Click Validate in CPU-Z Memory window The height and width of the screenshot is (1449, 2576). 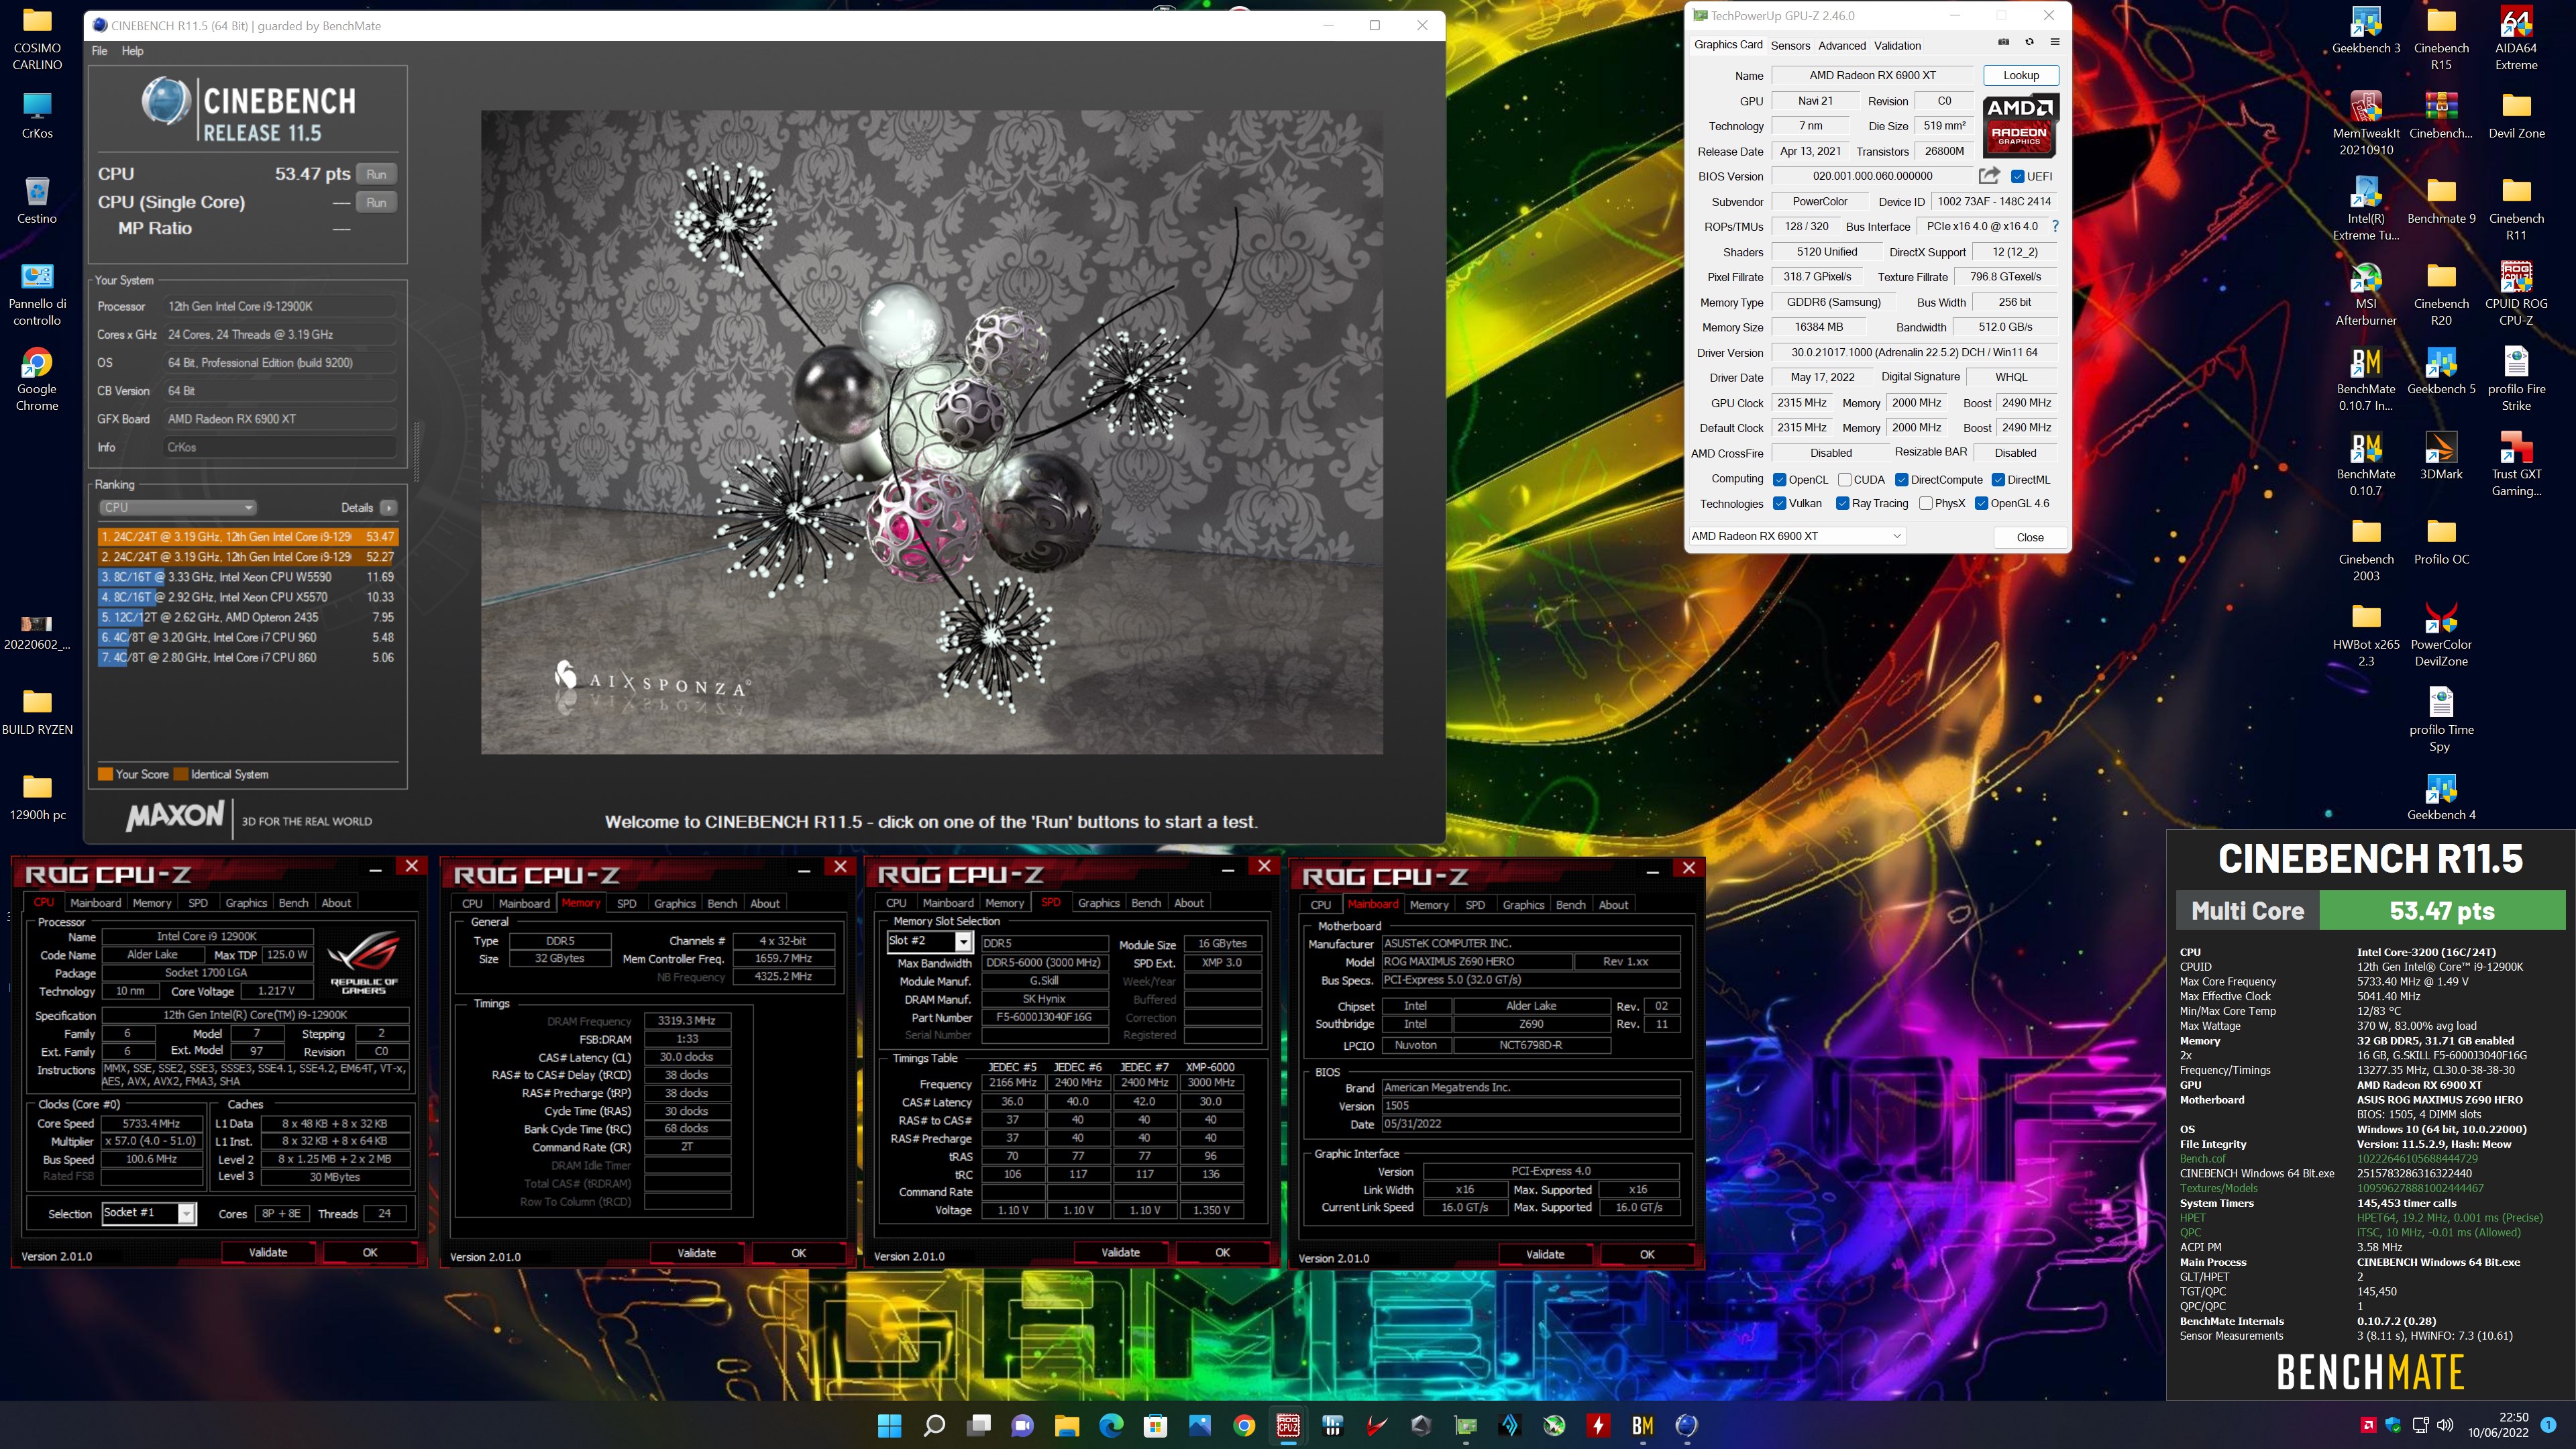pos(697,1253)
